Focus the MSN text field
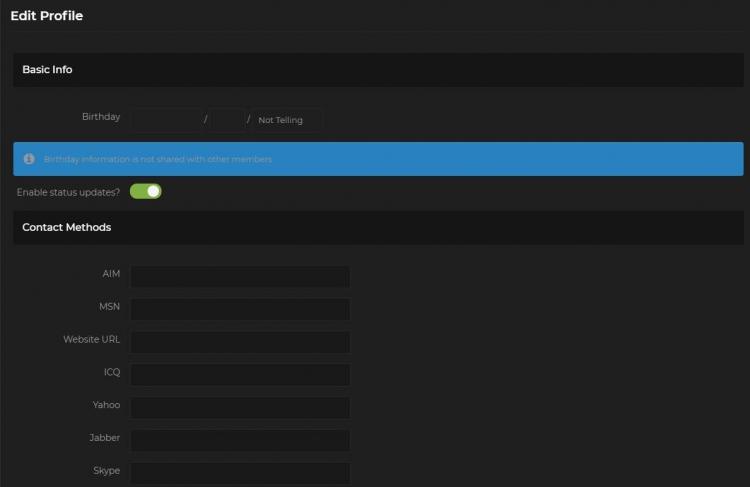The height and width of the screenshot is (487, 750). click(240, 309)
